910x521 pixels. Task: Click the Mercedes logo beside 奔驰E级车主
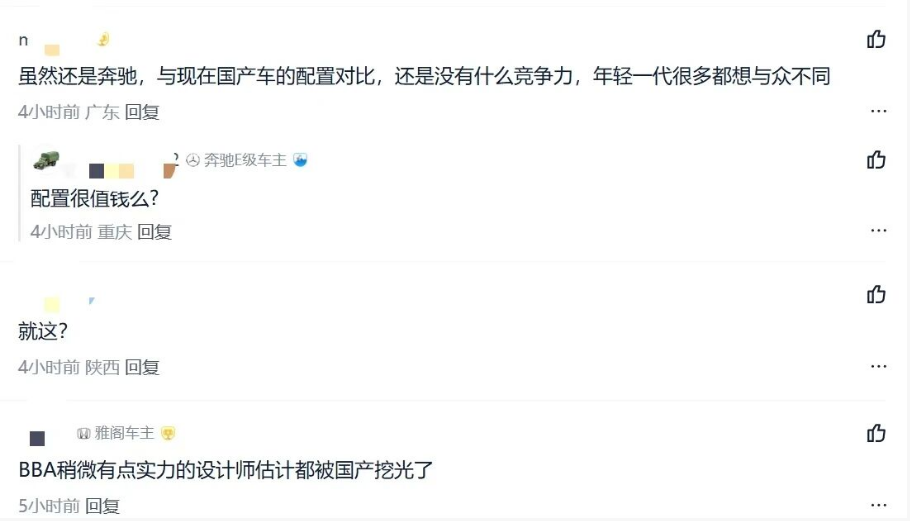pos(193,160)
